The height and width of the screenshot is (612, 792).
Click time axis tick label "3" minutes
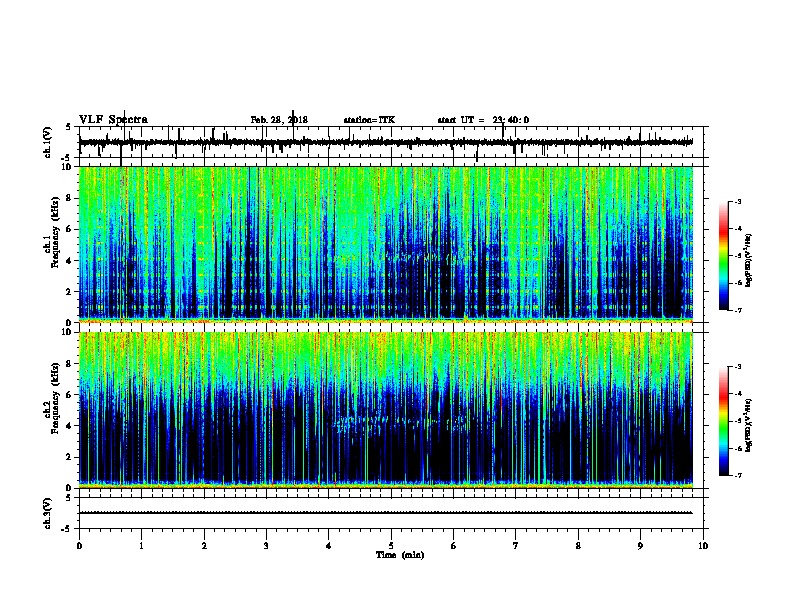(x=266, y=546)
